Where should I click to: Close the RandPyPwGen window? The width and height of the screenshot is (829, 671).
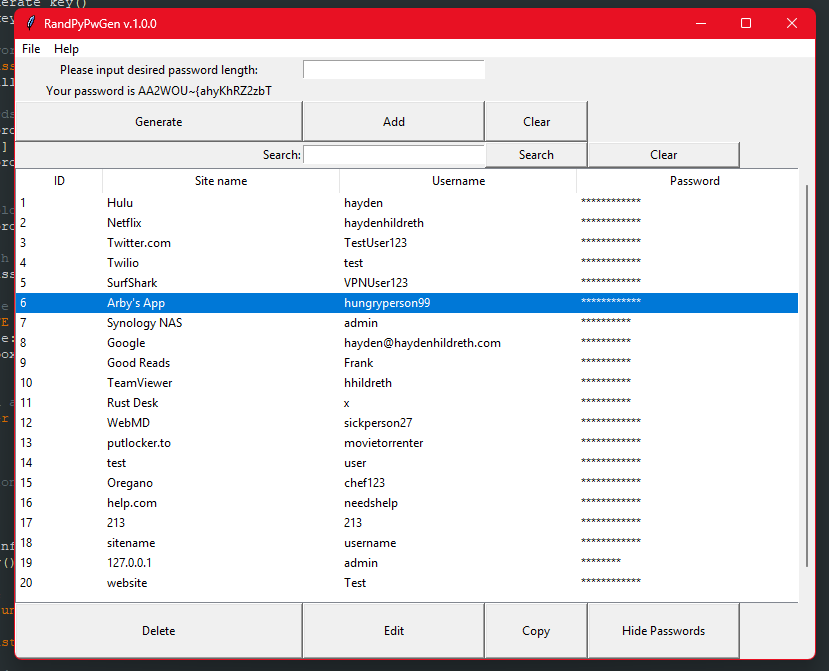tap(791, 23)
